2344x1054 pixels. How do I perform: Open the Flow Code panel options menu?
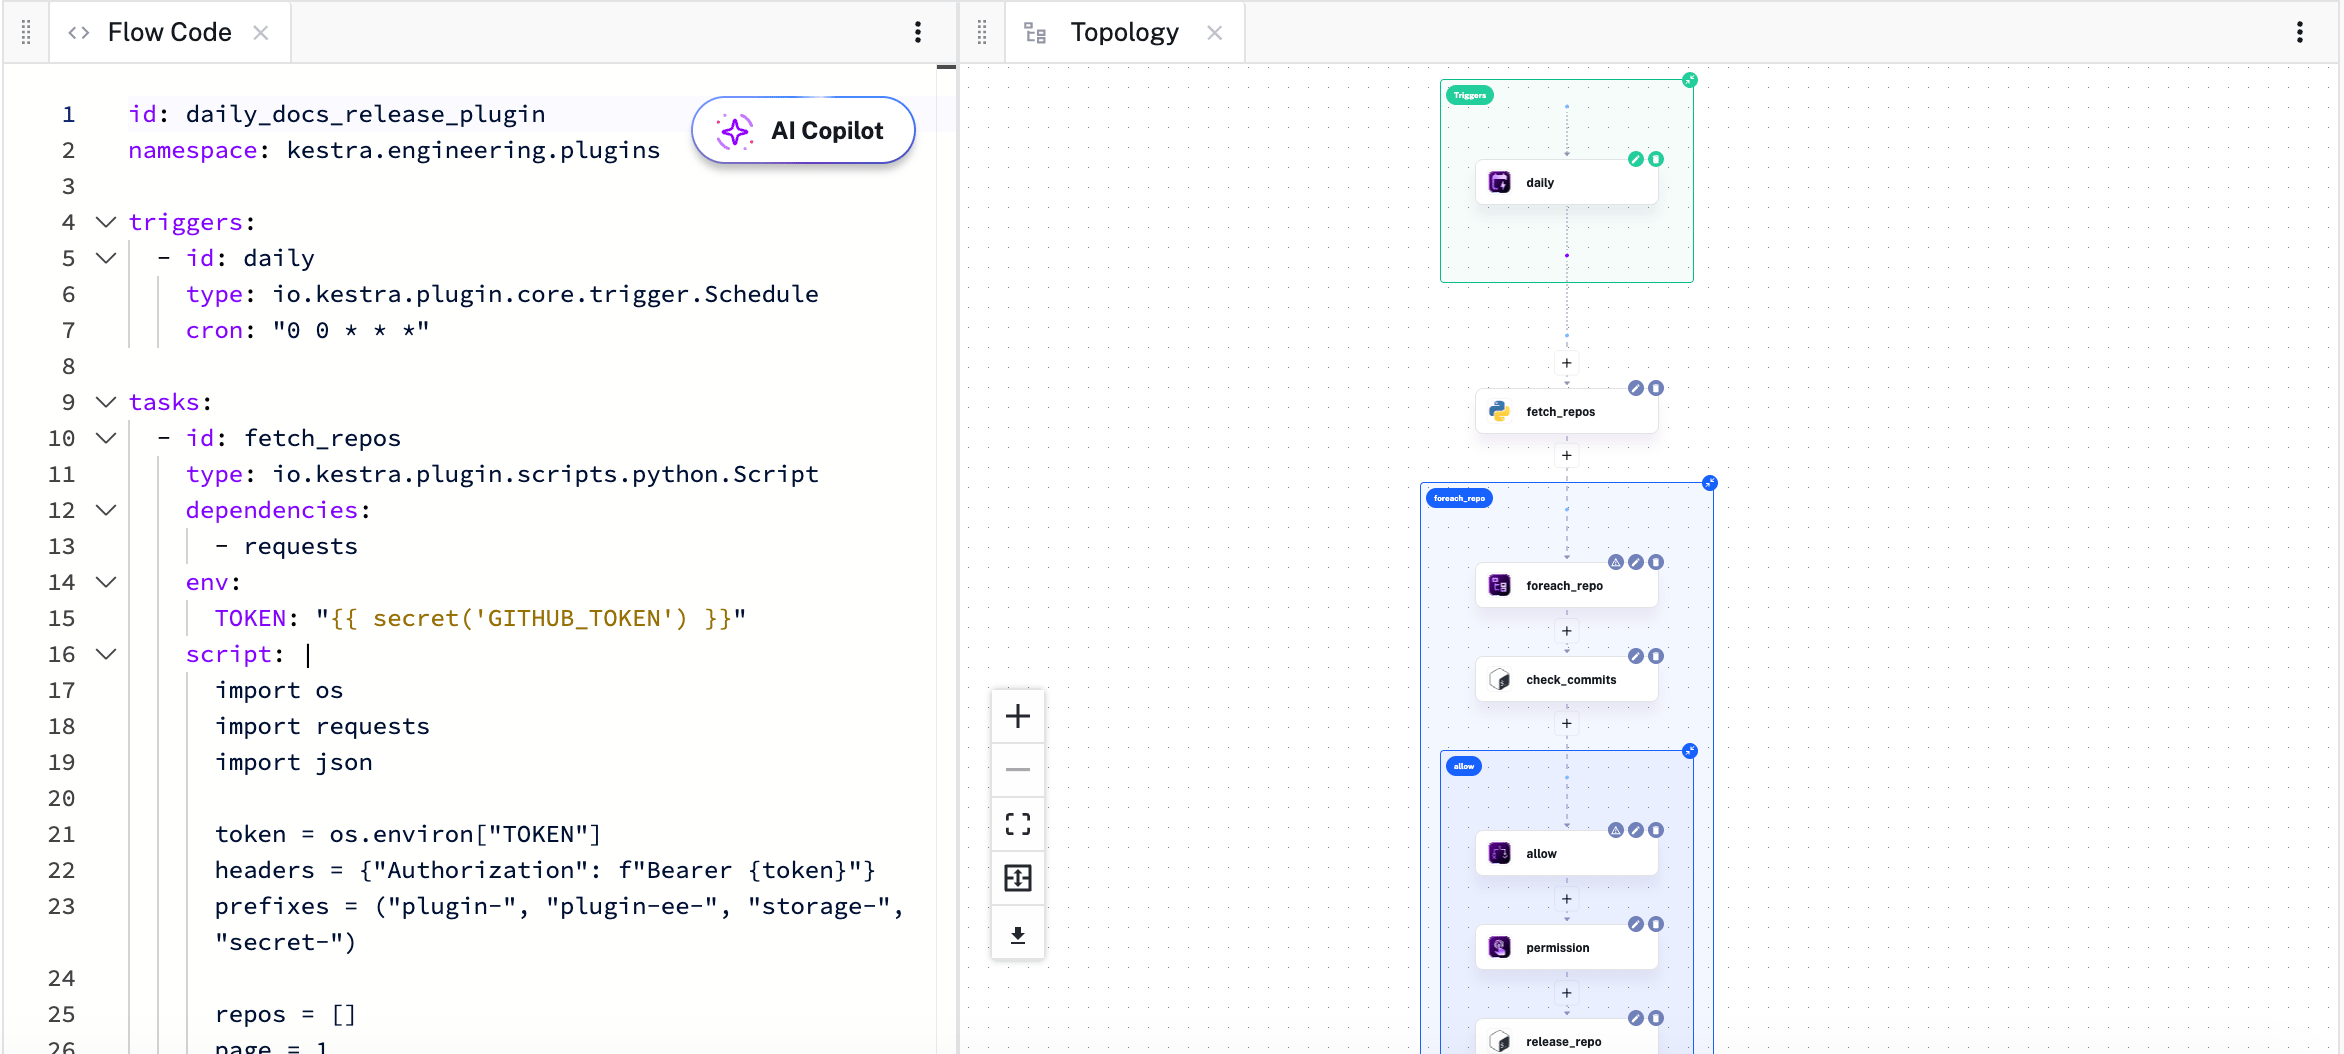[x=918, y=31]
